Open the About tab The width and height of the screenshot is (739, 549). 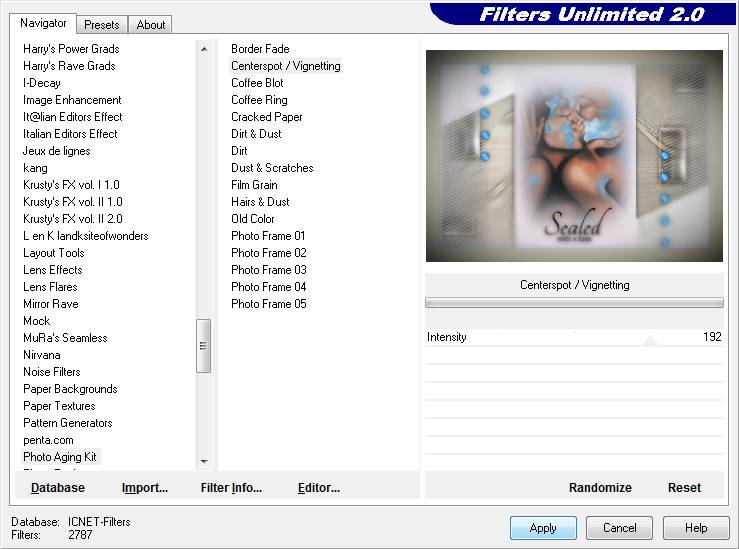(151, 25)
